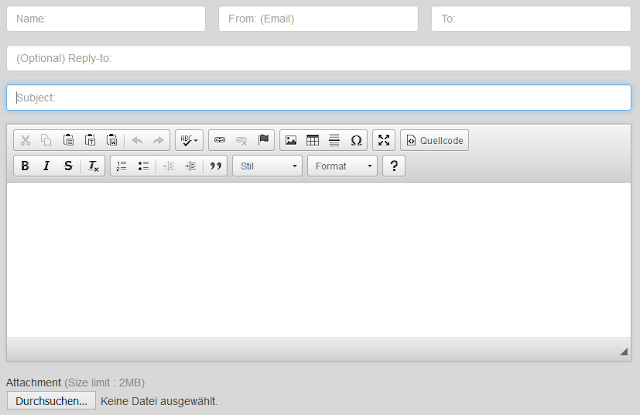Viewport: 640px width, 415px height.
Task: Click the To input field
Action: pyautogui.click(x=531, y=19)
